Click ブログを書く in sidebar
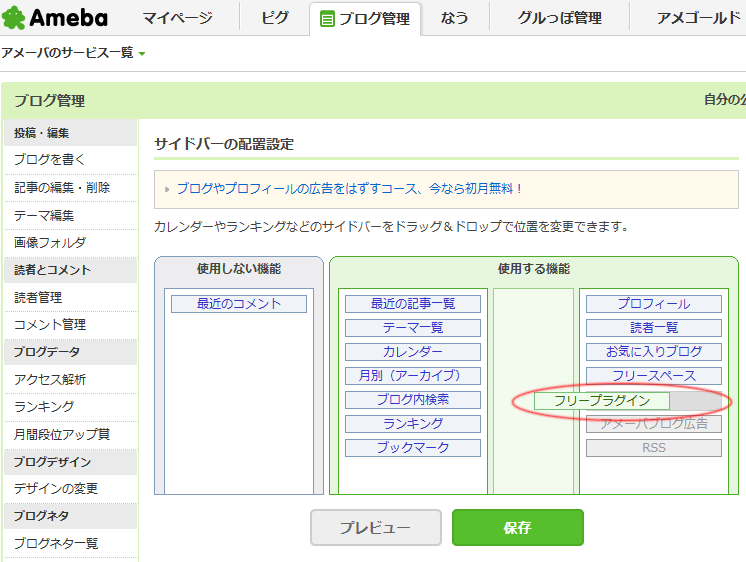This screenshot has width=746, height=562. tap(49, 159)
